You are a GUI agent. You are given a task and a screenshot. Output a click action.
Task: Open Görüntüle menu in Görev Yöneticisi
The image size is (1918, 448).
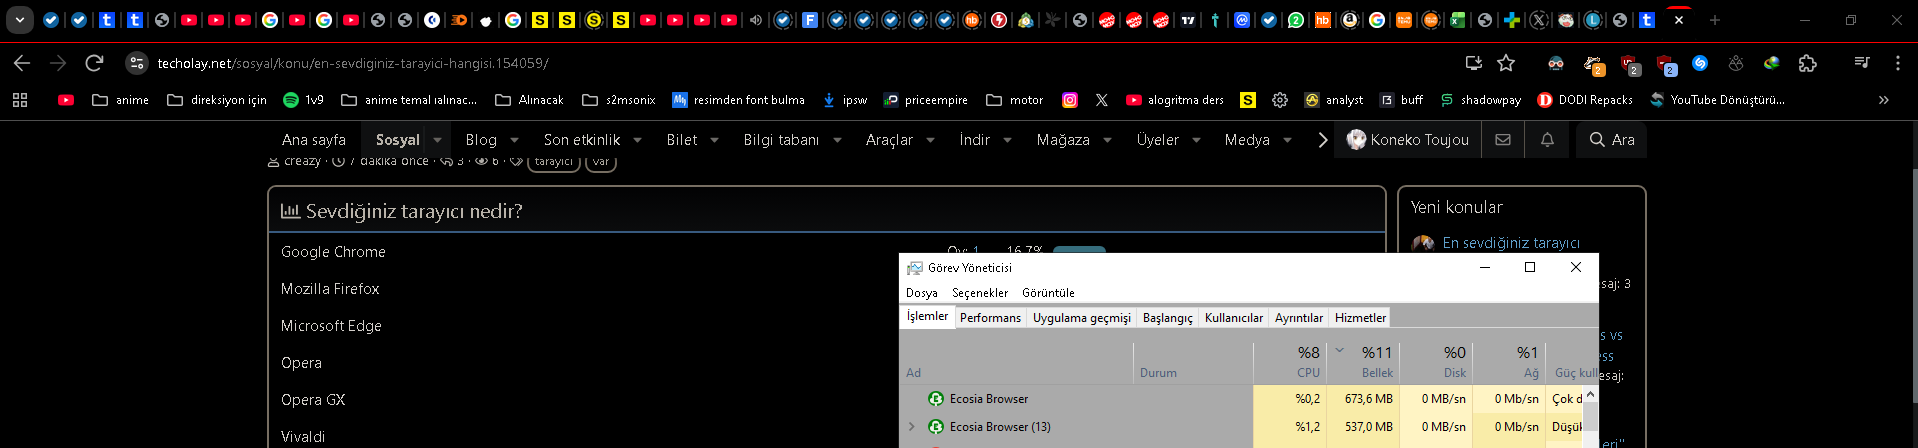tap(1048, 293)
